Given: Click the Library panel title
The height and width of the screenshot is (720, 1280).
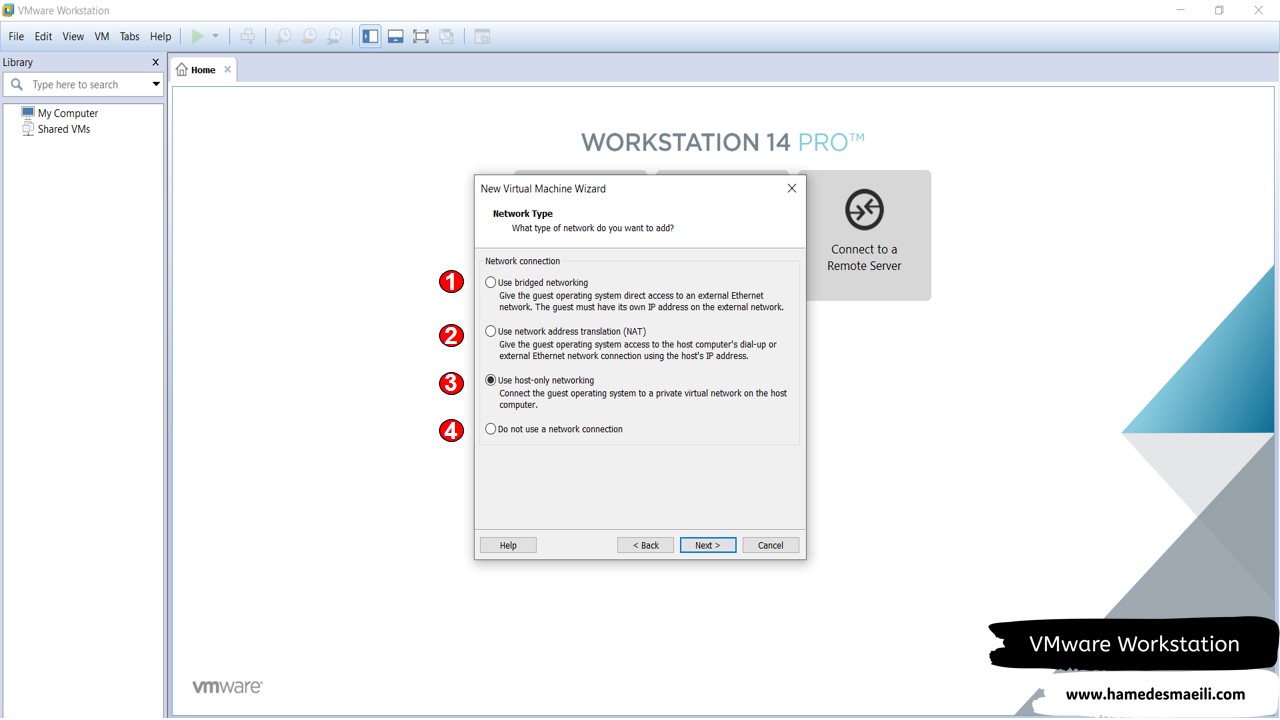Looking at the screenshot, I should click(x=18, y=62).
